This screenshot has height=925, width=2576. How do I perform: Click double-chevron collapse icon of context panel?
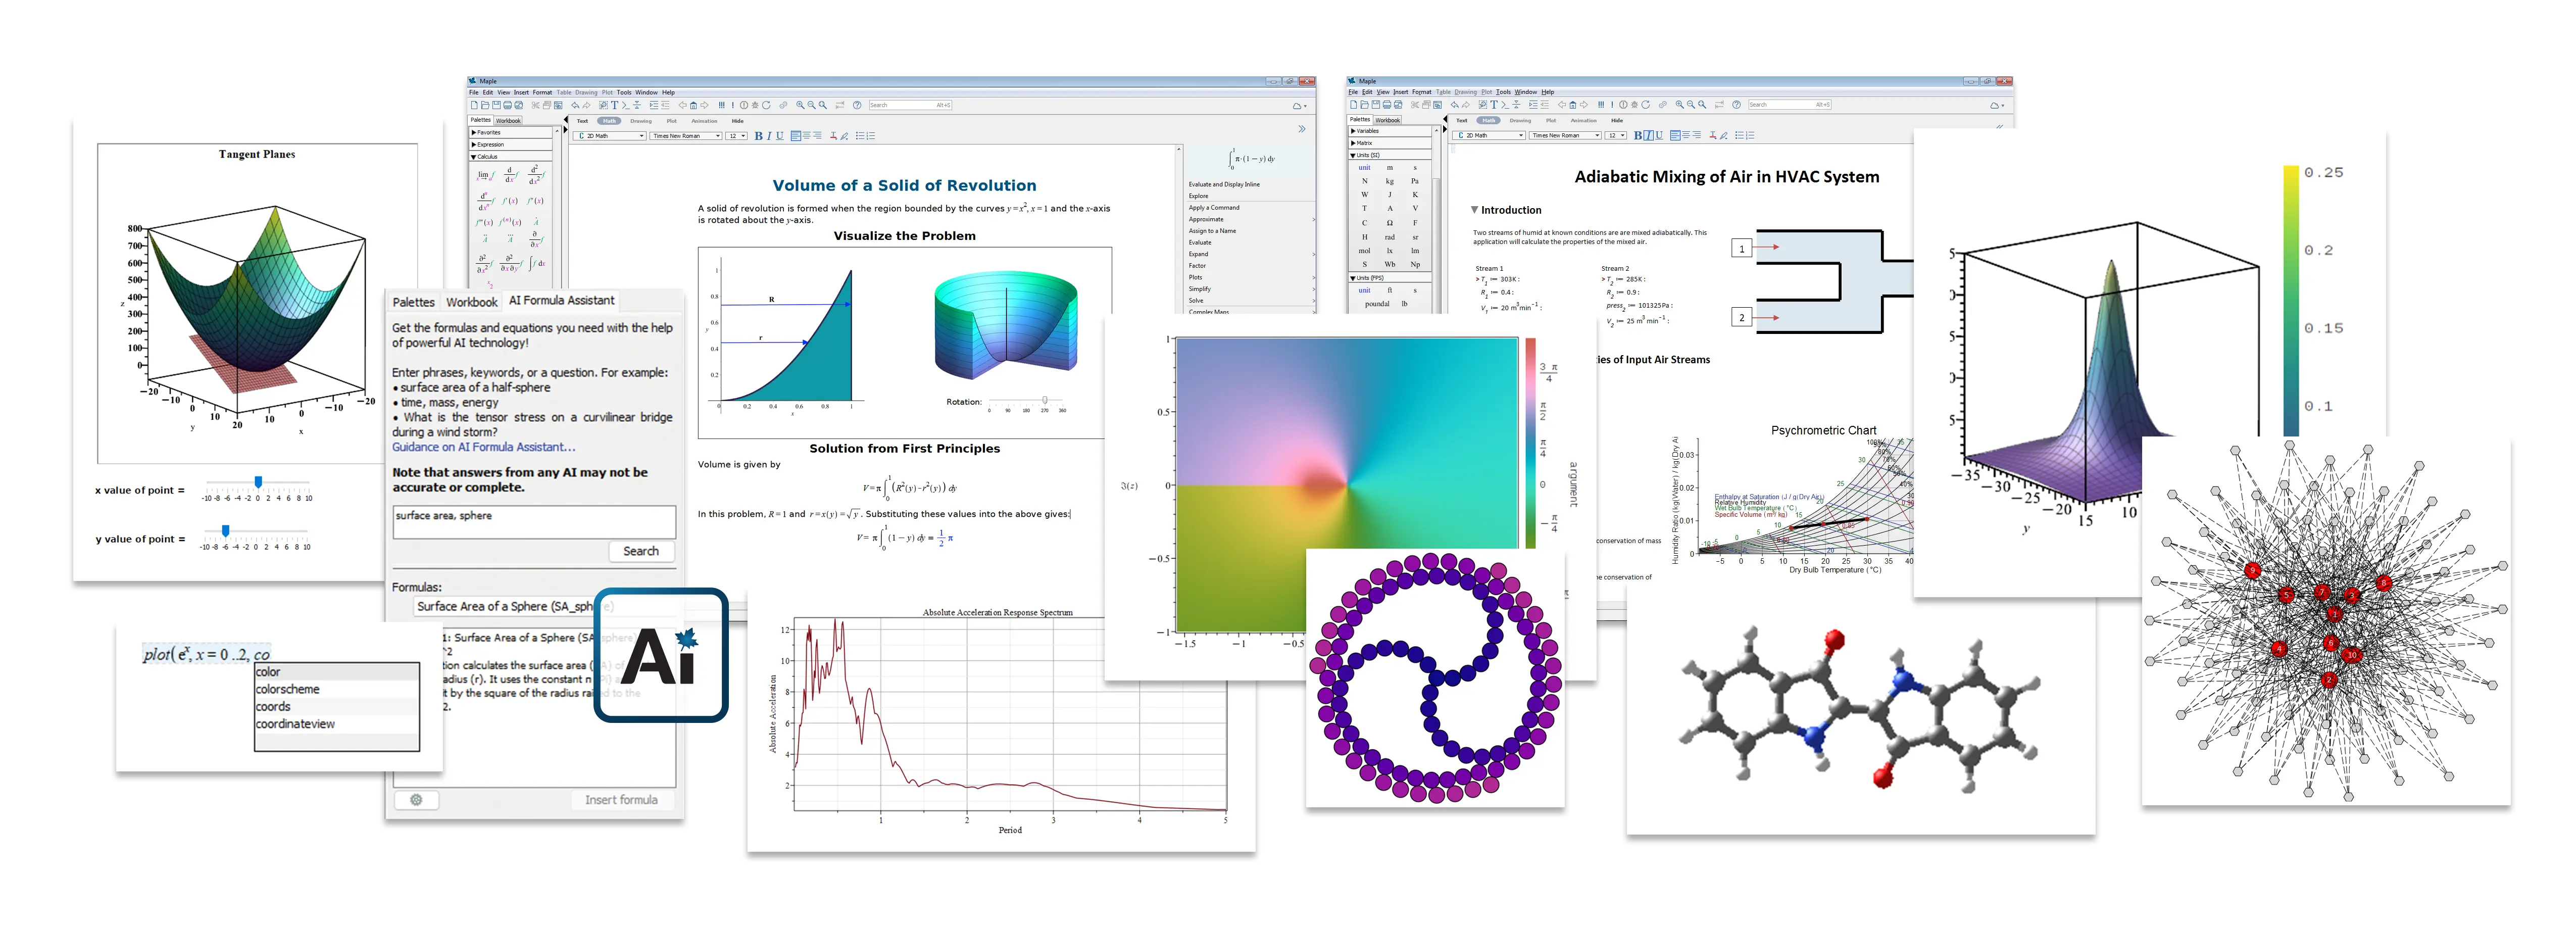point(1301,129)
